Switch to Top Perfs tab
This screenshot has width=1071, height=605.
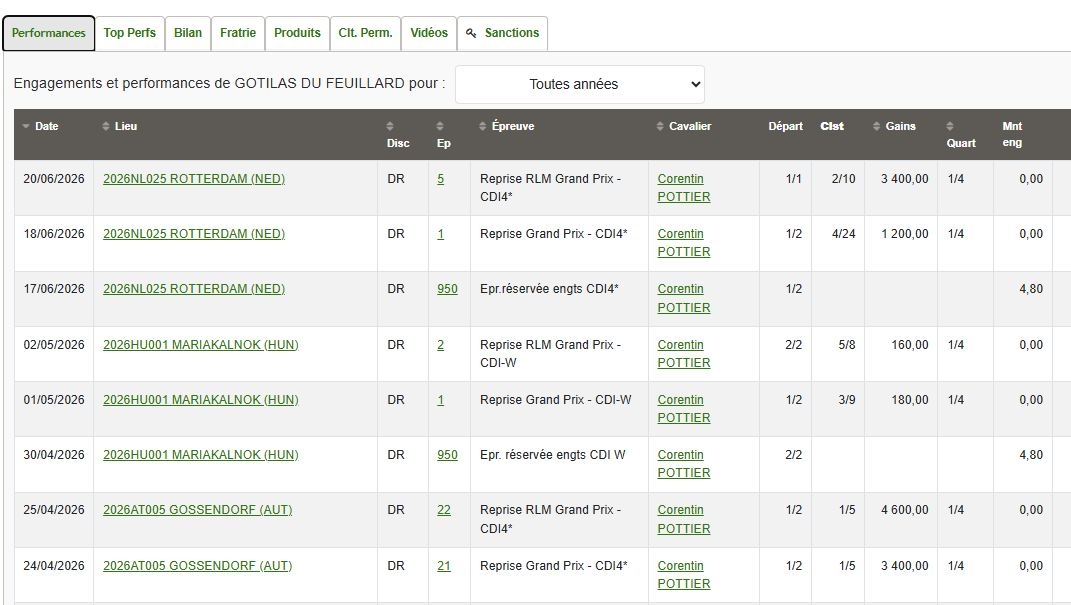[130, 33]
